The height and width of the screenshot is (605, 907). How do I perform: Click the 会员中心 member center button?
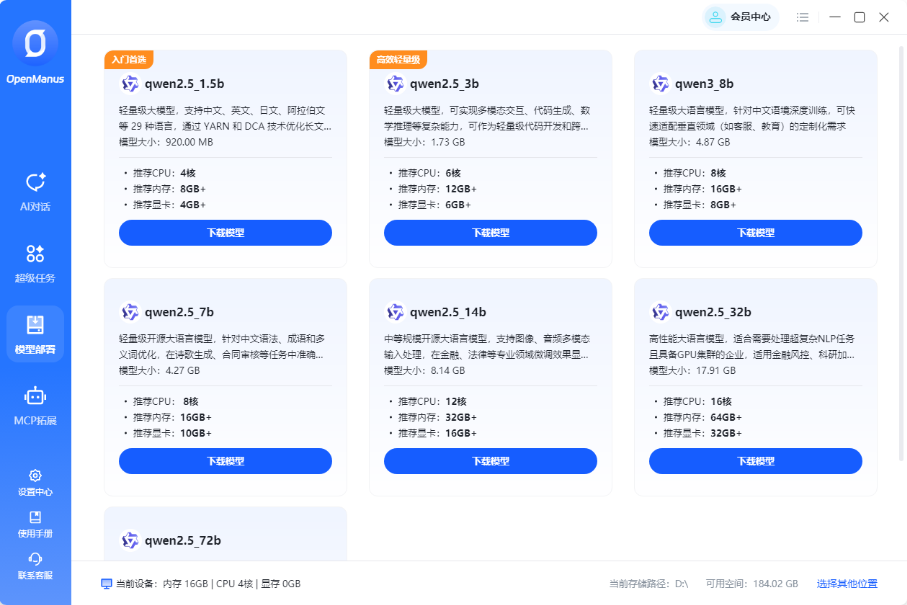point(740,17)
